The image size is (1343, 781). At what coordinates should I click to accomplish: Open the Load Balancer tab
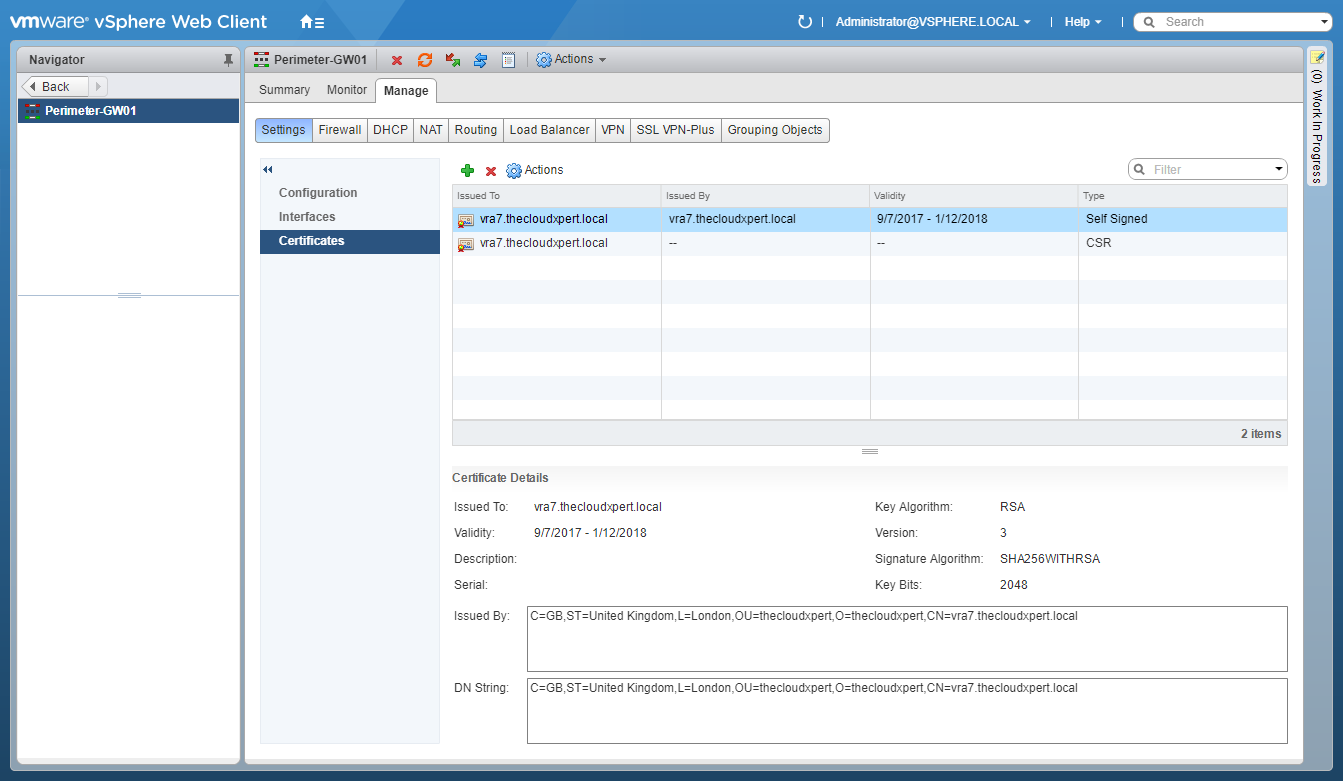click(x=549, y=130)
